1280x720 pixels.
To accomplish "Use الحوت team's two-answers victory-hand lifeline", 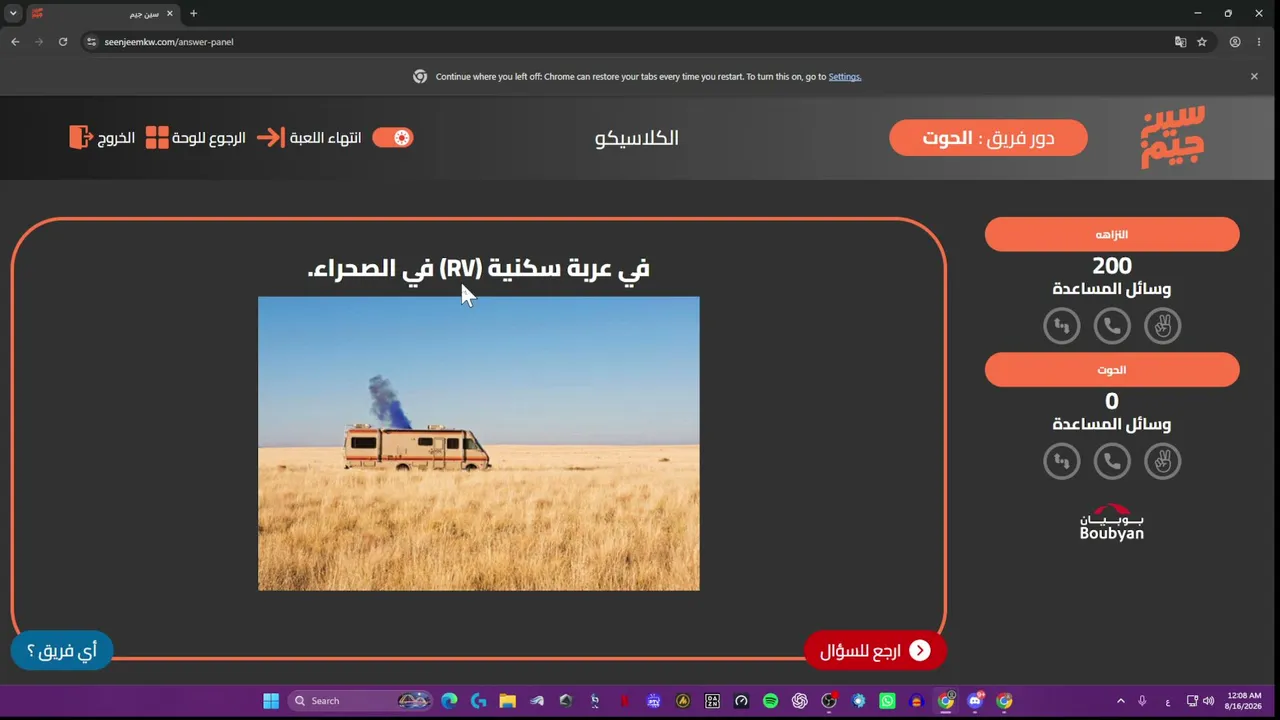I will [x=1162, y=461].
